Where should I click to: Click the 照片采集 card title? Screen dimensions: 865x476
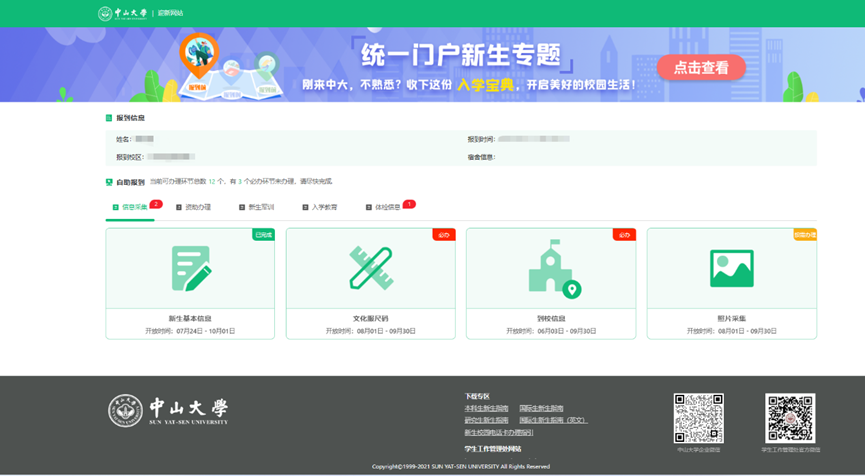point(731,319)
